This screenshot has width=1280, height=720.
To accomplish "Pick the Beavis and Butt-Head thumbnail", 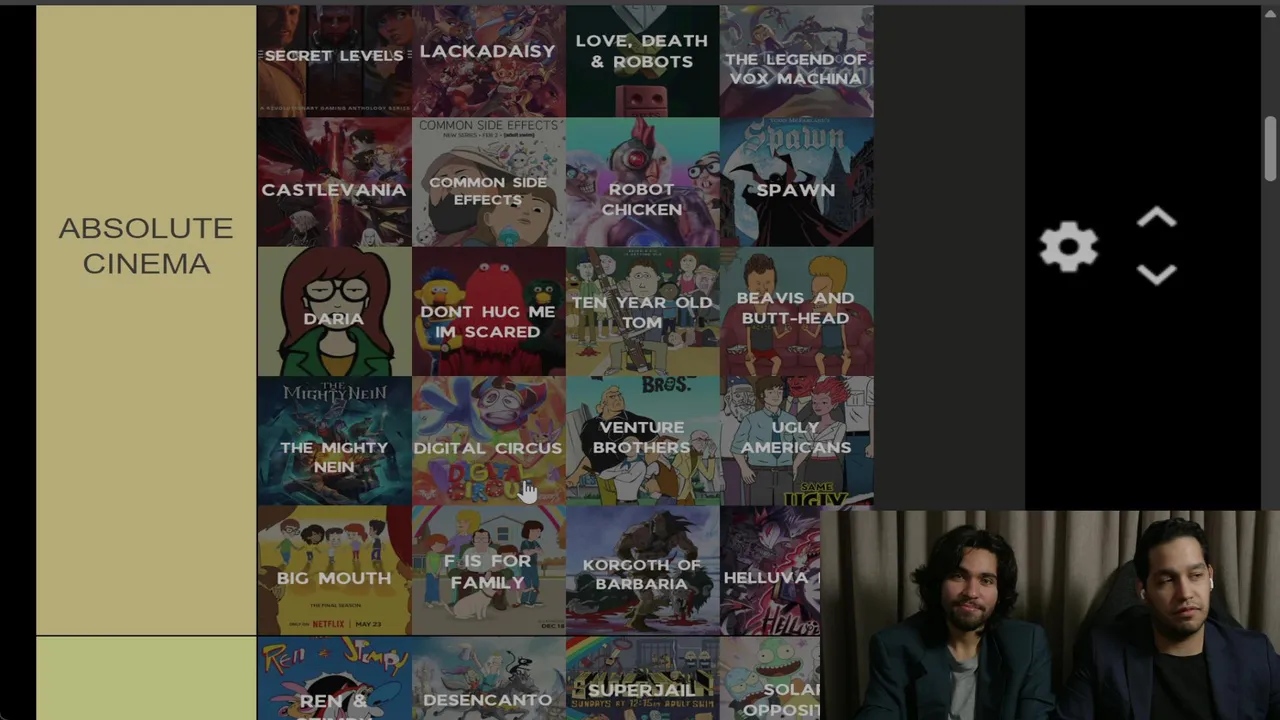I will [796, 311].
